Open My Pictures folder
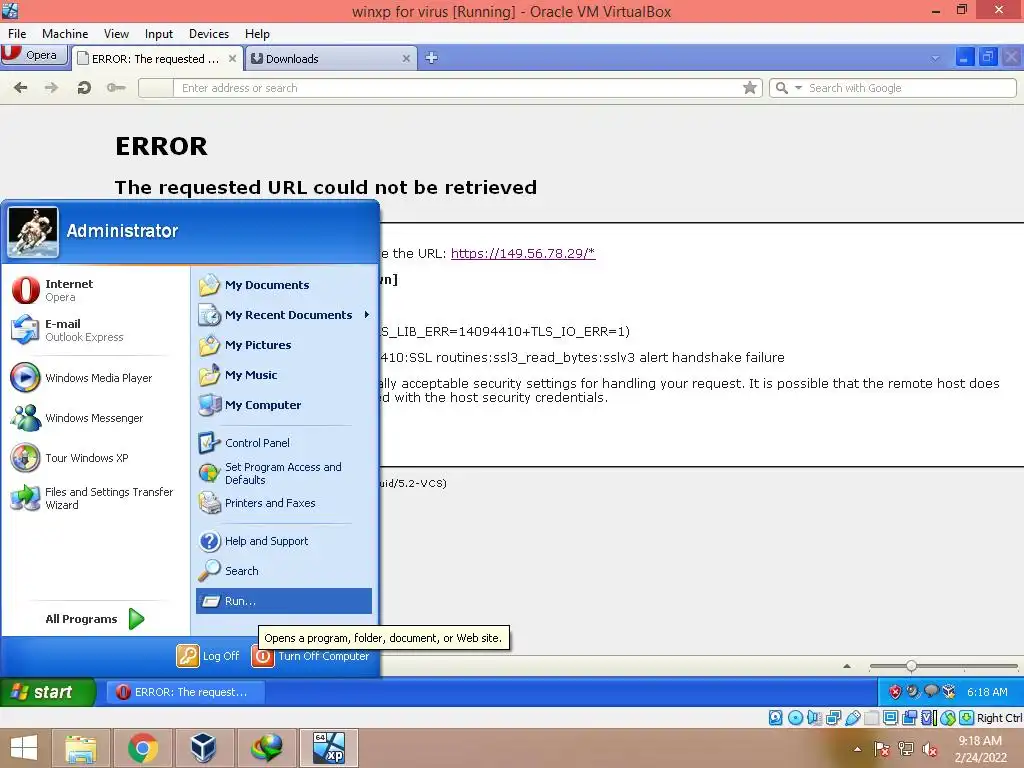Image resolution: width=1024 pixels, height=768 pixels. point(283,345)
